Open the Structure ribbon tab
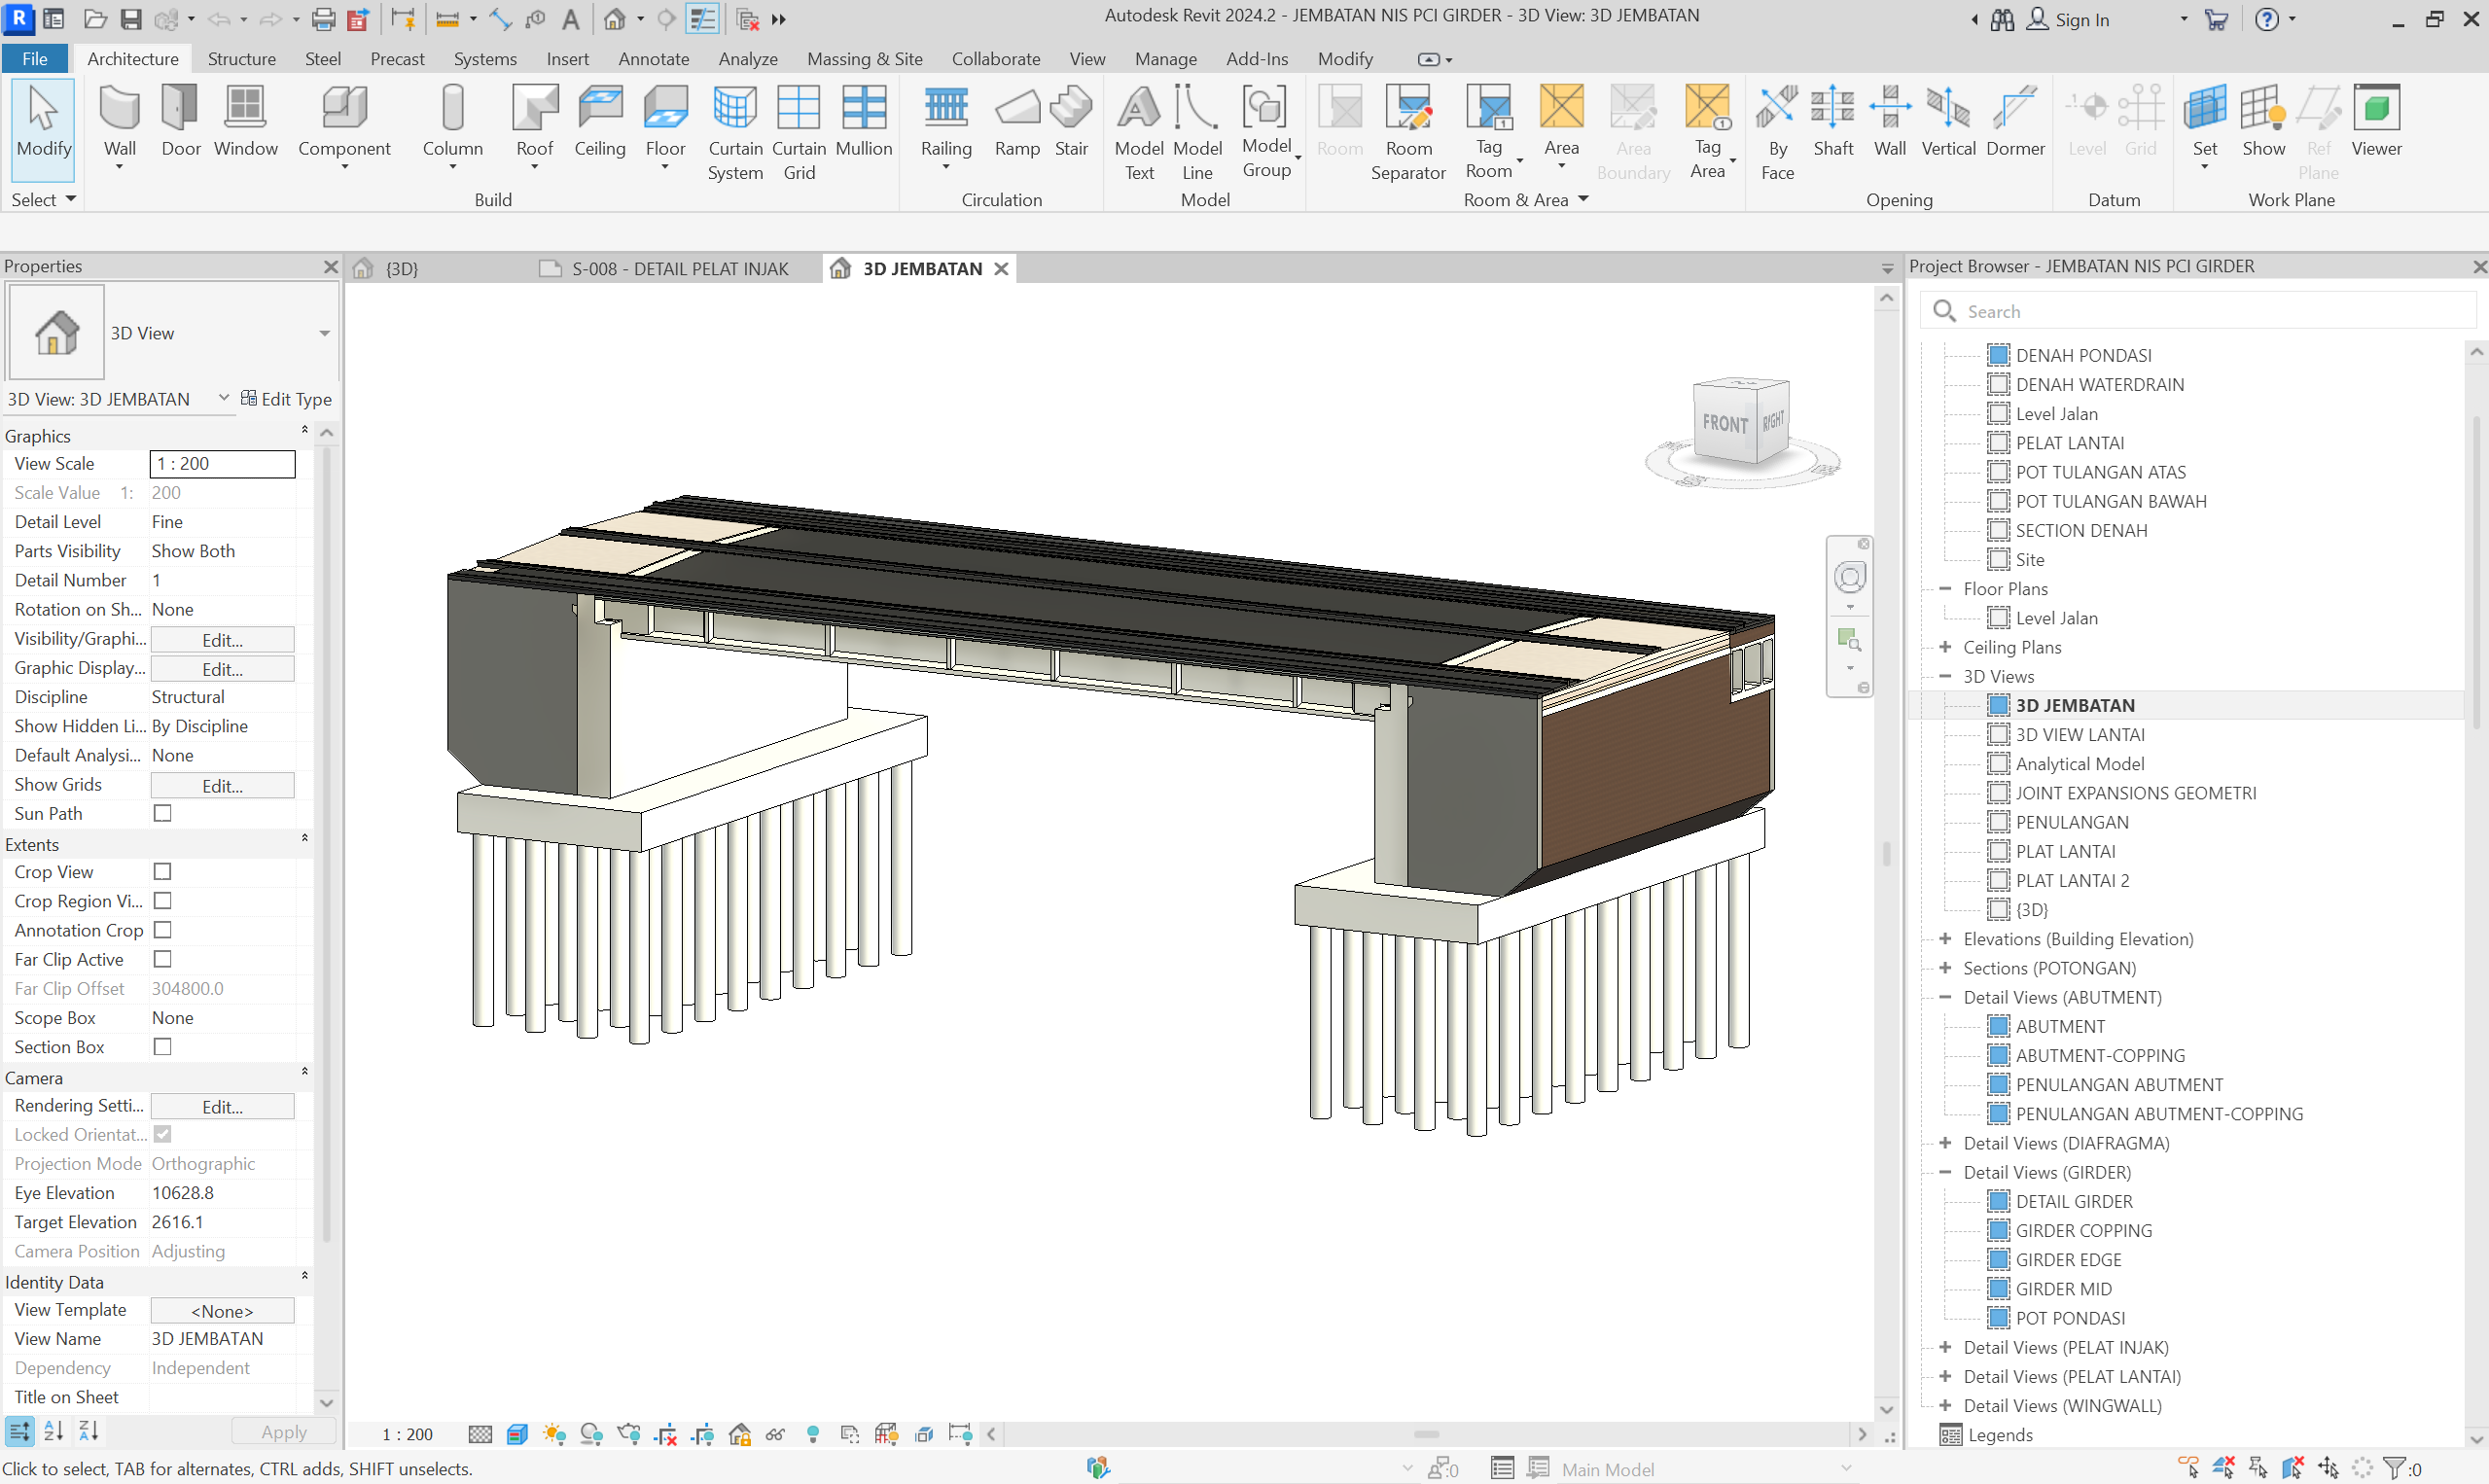Image resolution: width=2489 pixels, height=1484 pixels. [x=241, y=59]
